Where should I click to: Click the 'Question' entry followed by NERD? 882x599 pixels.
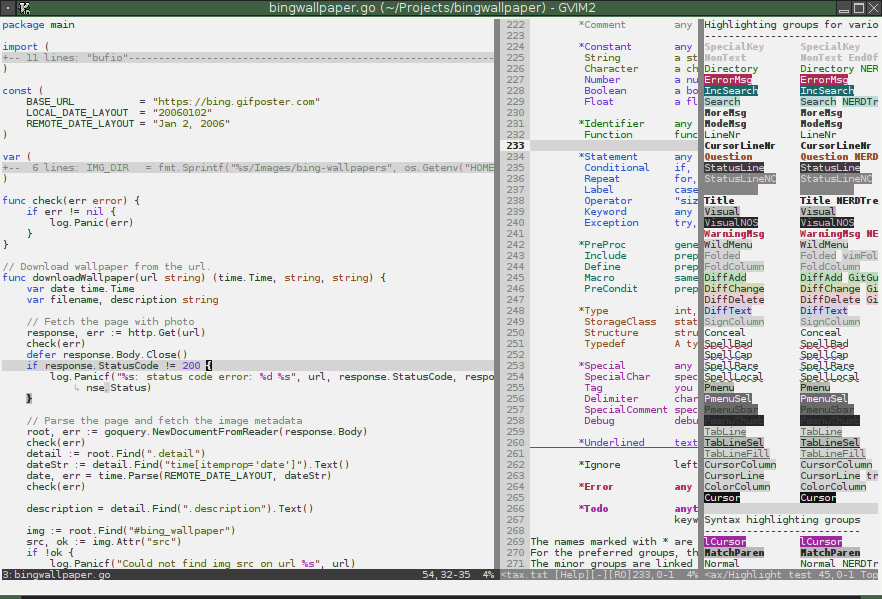click(x=824, y=157)
